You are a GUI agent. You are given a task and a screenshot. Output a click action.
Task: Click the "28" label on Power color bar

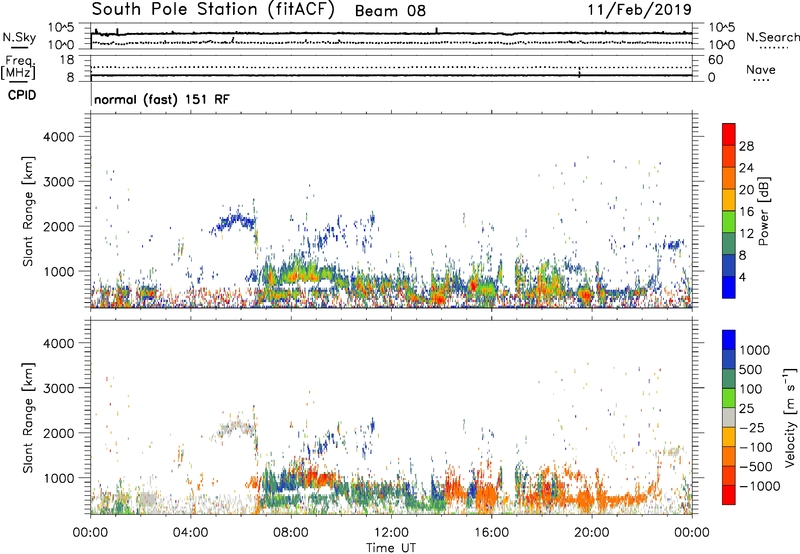pyautogui.click(x=746, y=146)
